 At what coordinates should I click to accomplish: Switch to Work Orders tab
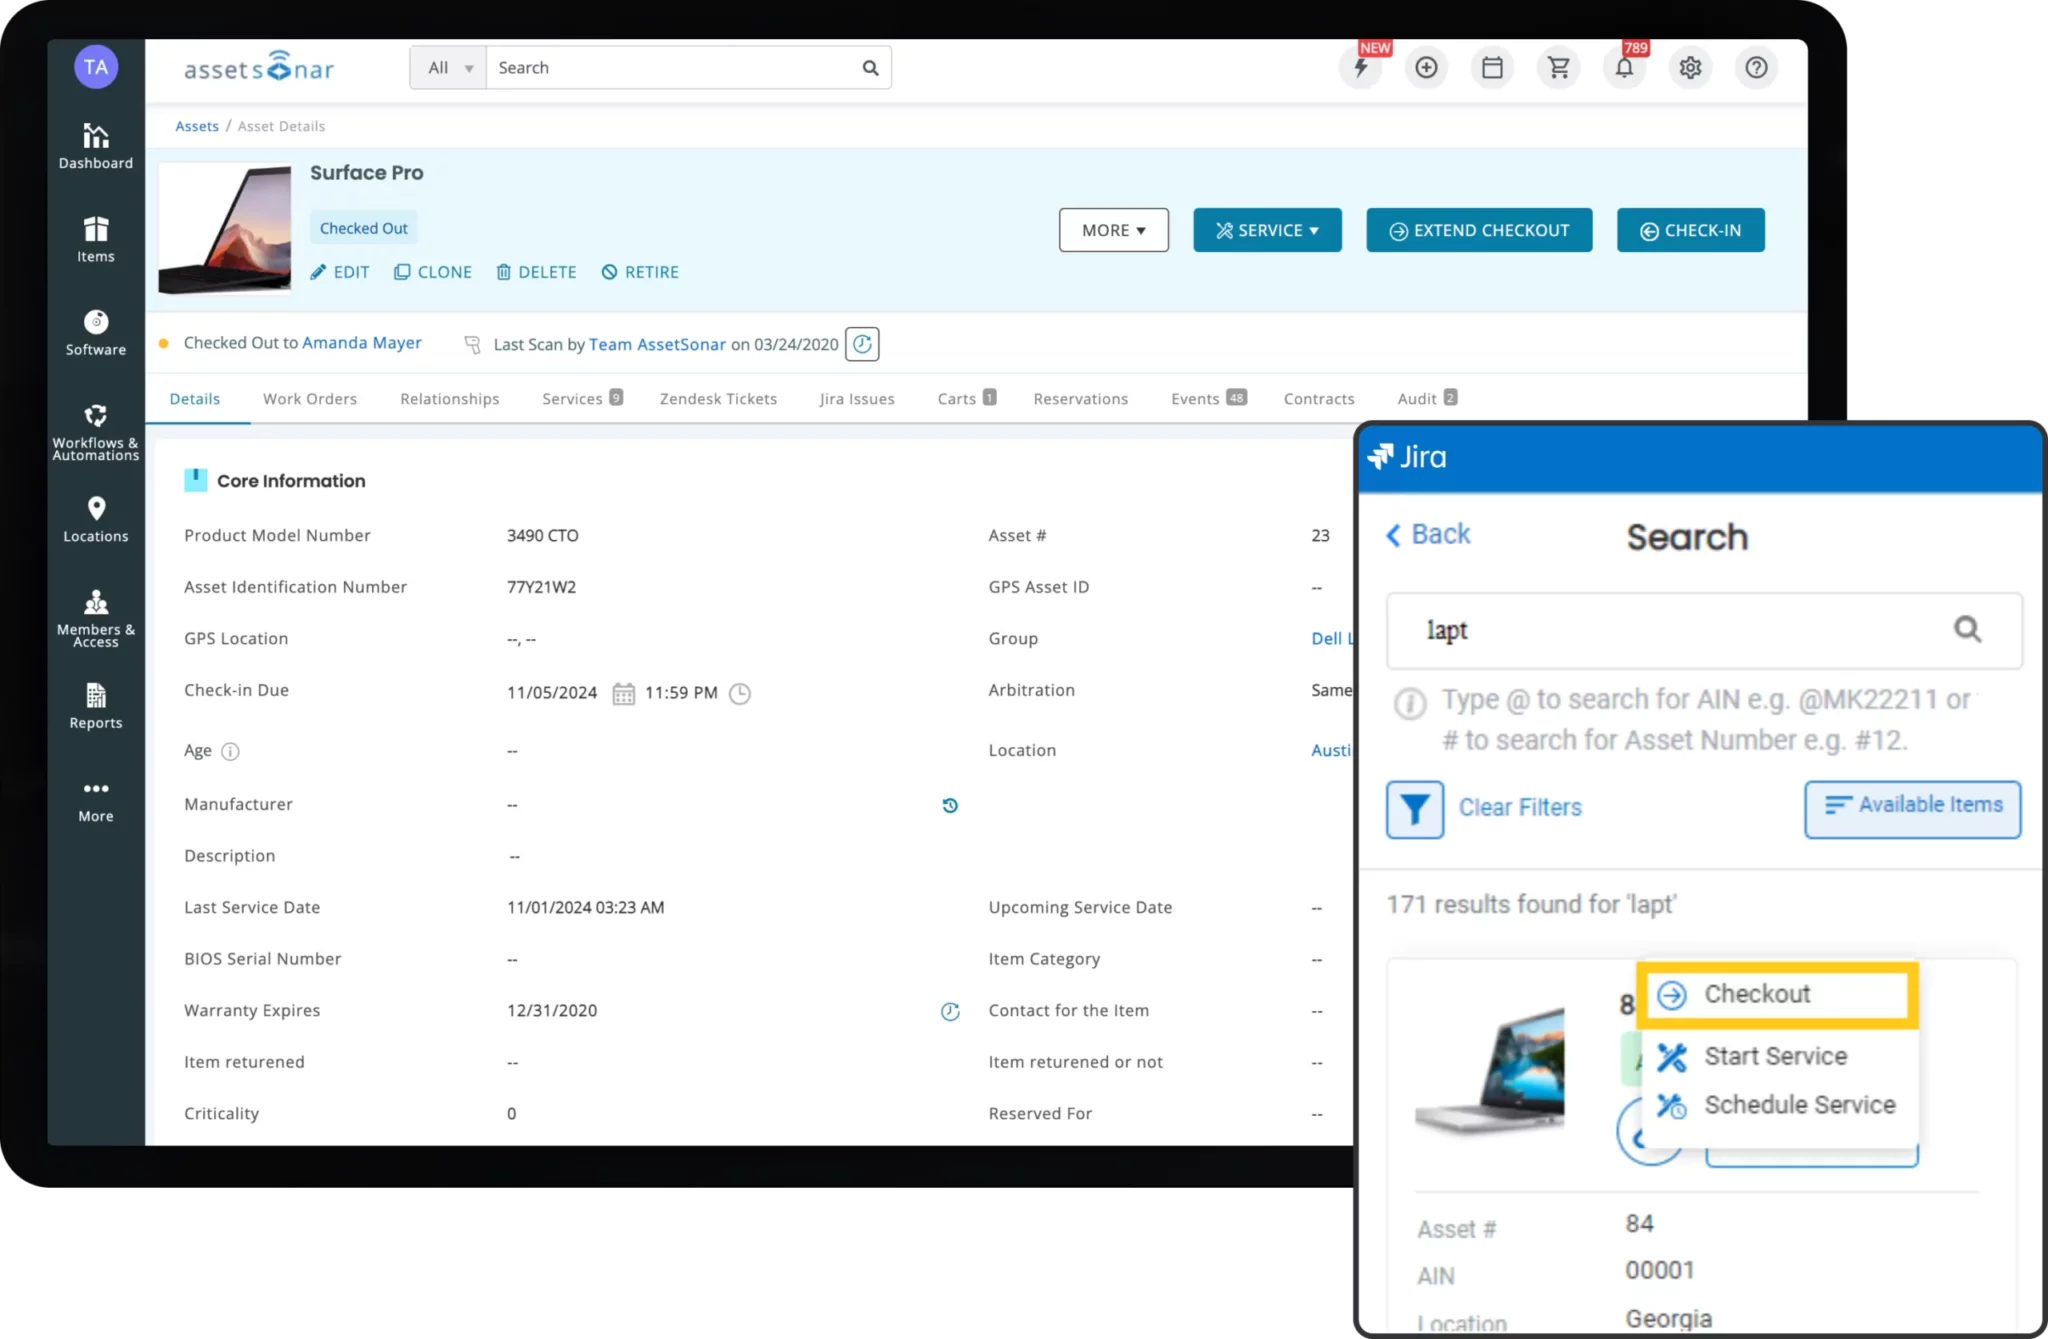[310, 399]
